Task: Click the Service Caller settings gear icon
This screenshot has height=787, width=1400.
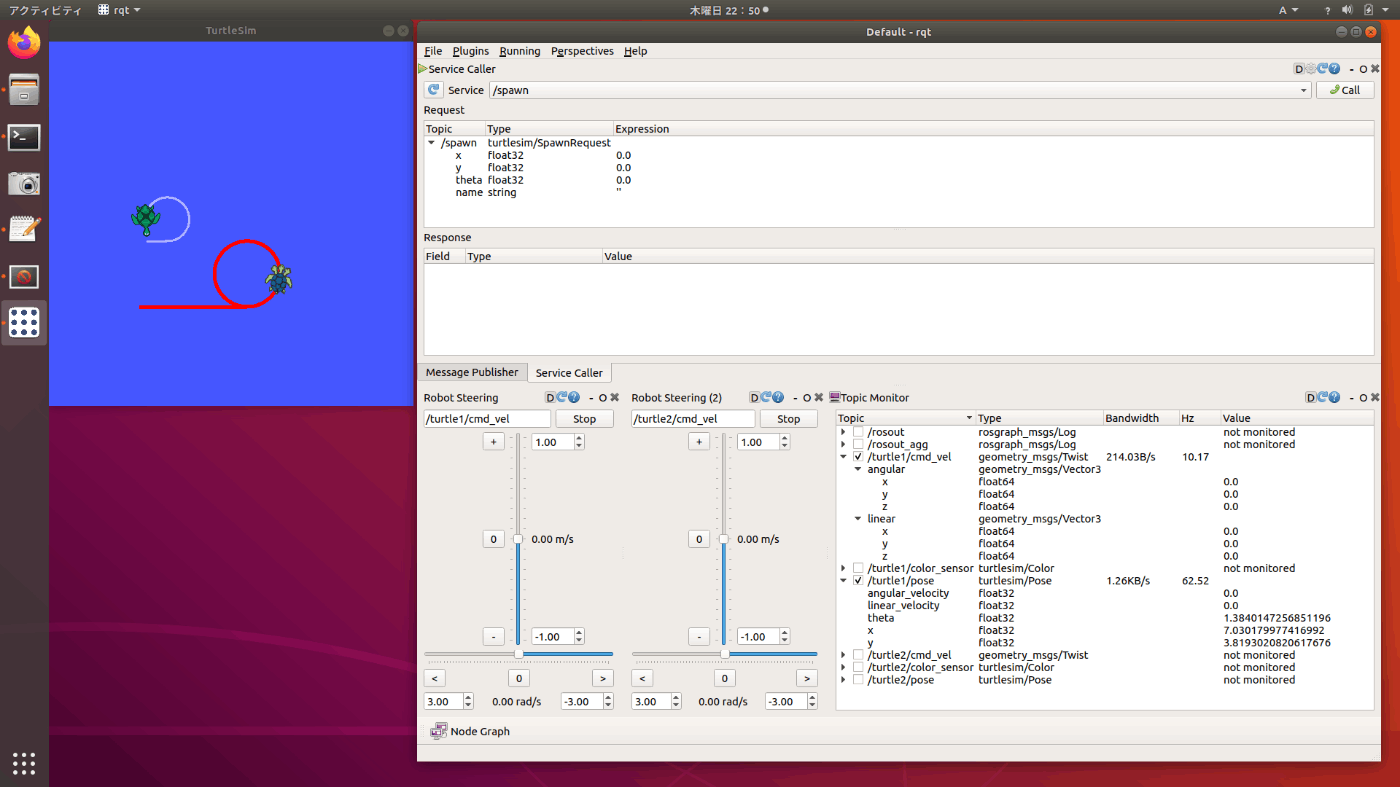Action: click(1311, 69)
